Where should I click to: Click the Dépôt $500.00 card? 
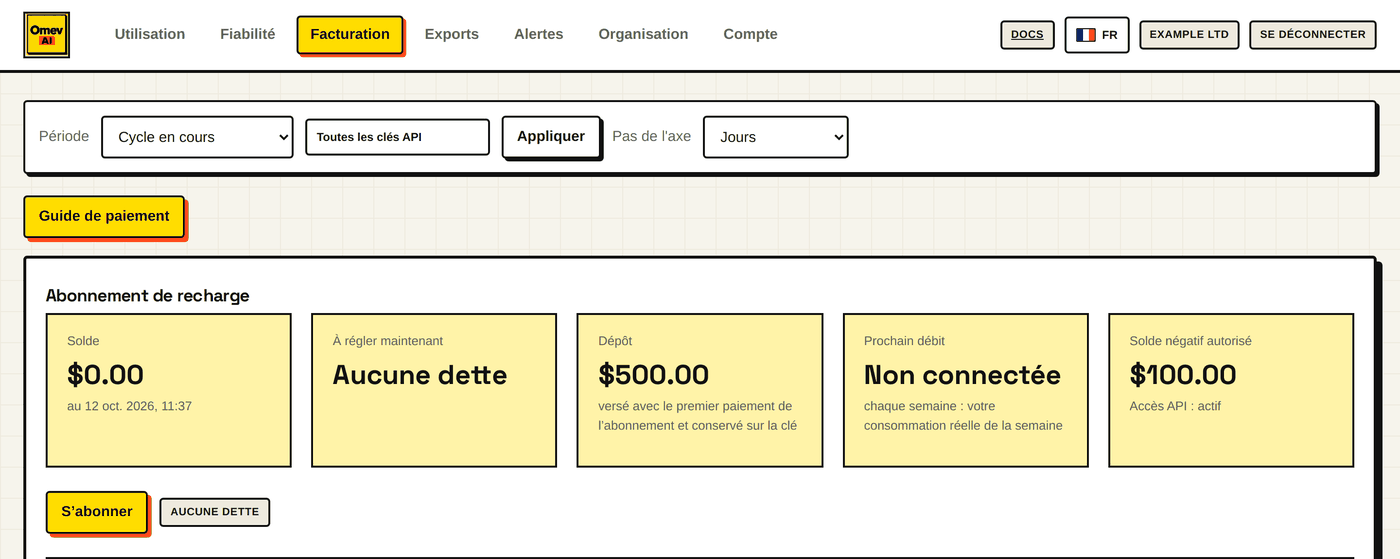700,390
